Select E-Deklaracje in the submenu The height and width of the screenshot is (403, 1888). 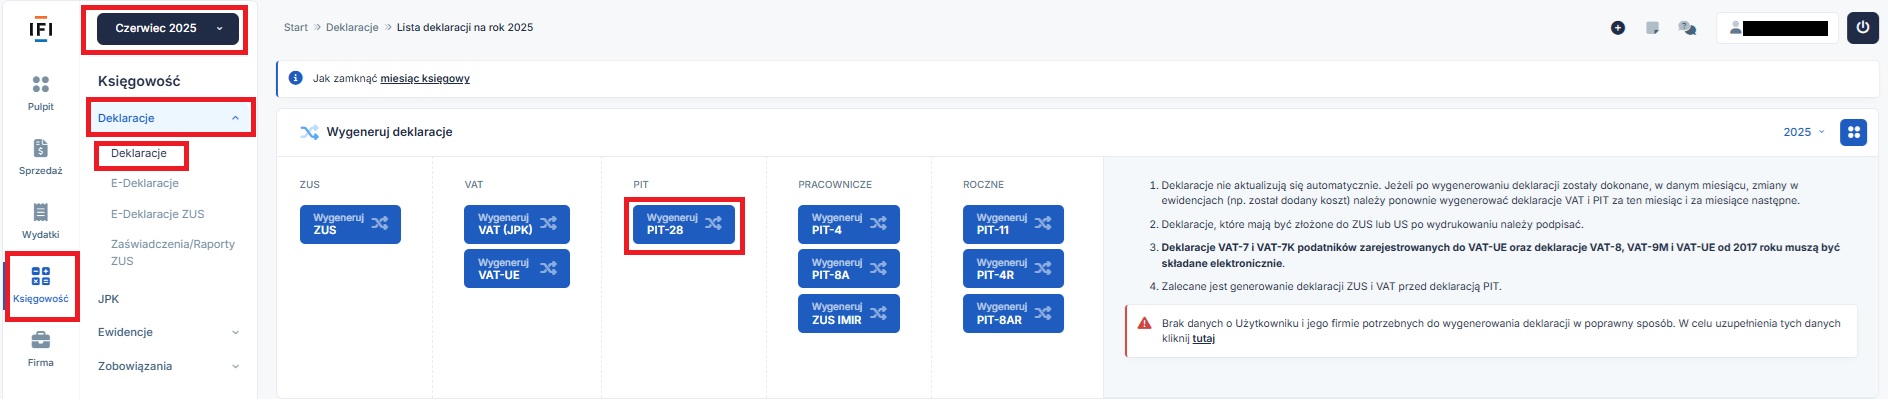(x=145, y=183)
